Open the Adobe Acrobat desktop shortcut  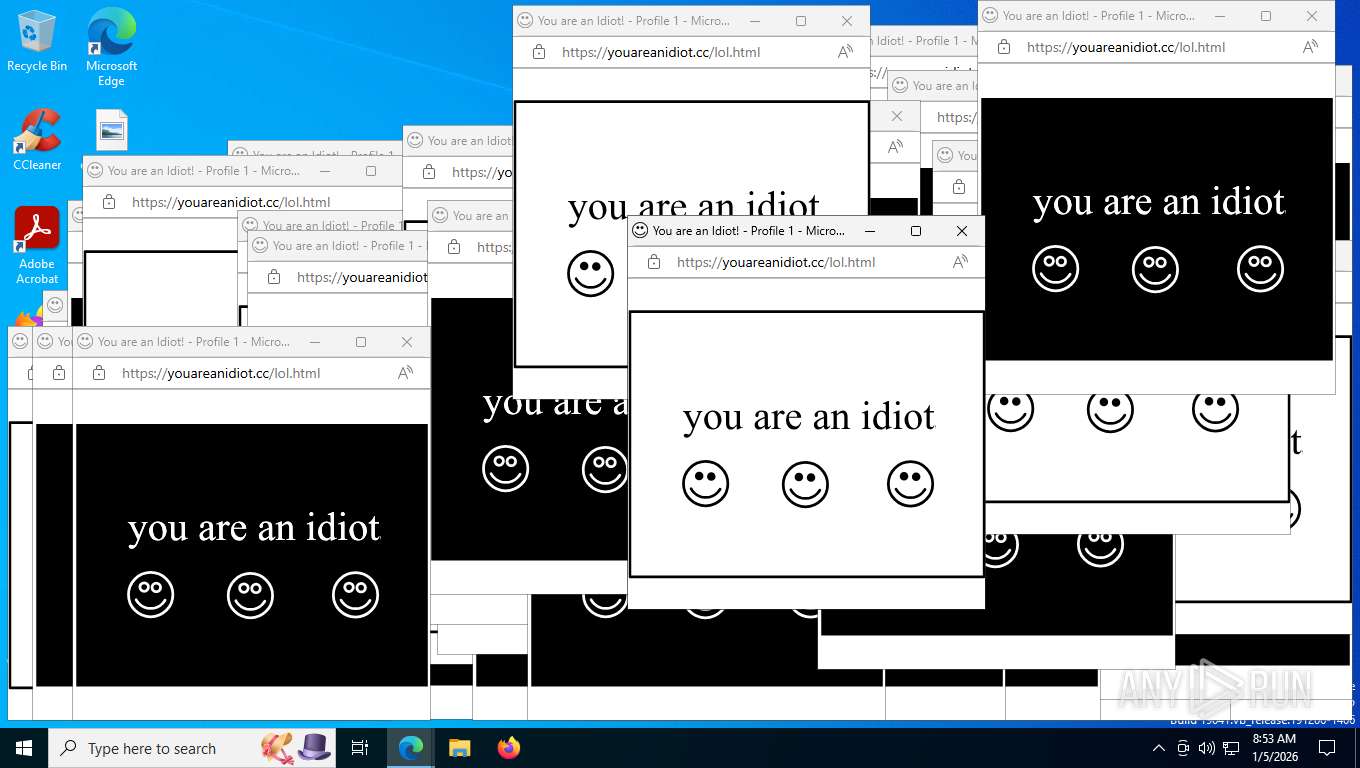(37, 245)
